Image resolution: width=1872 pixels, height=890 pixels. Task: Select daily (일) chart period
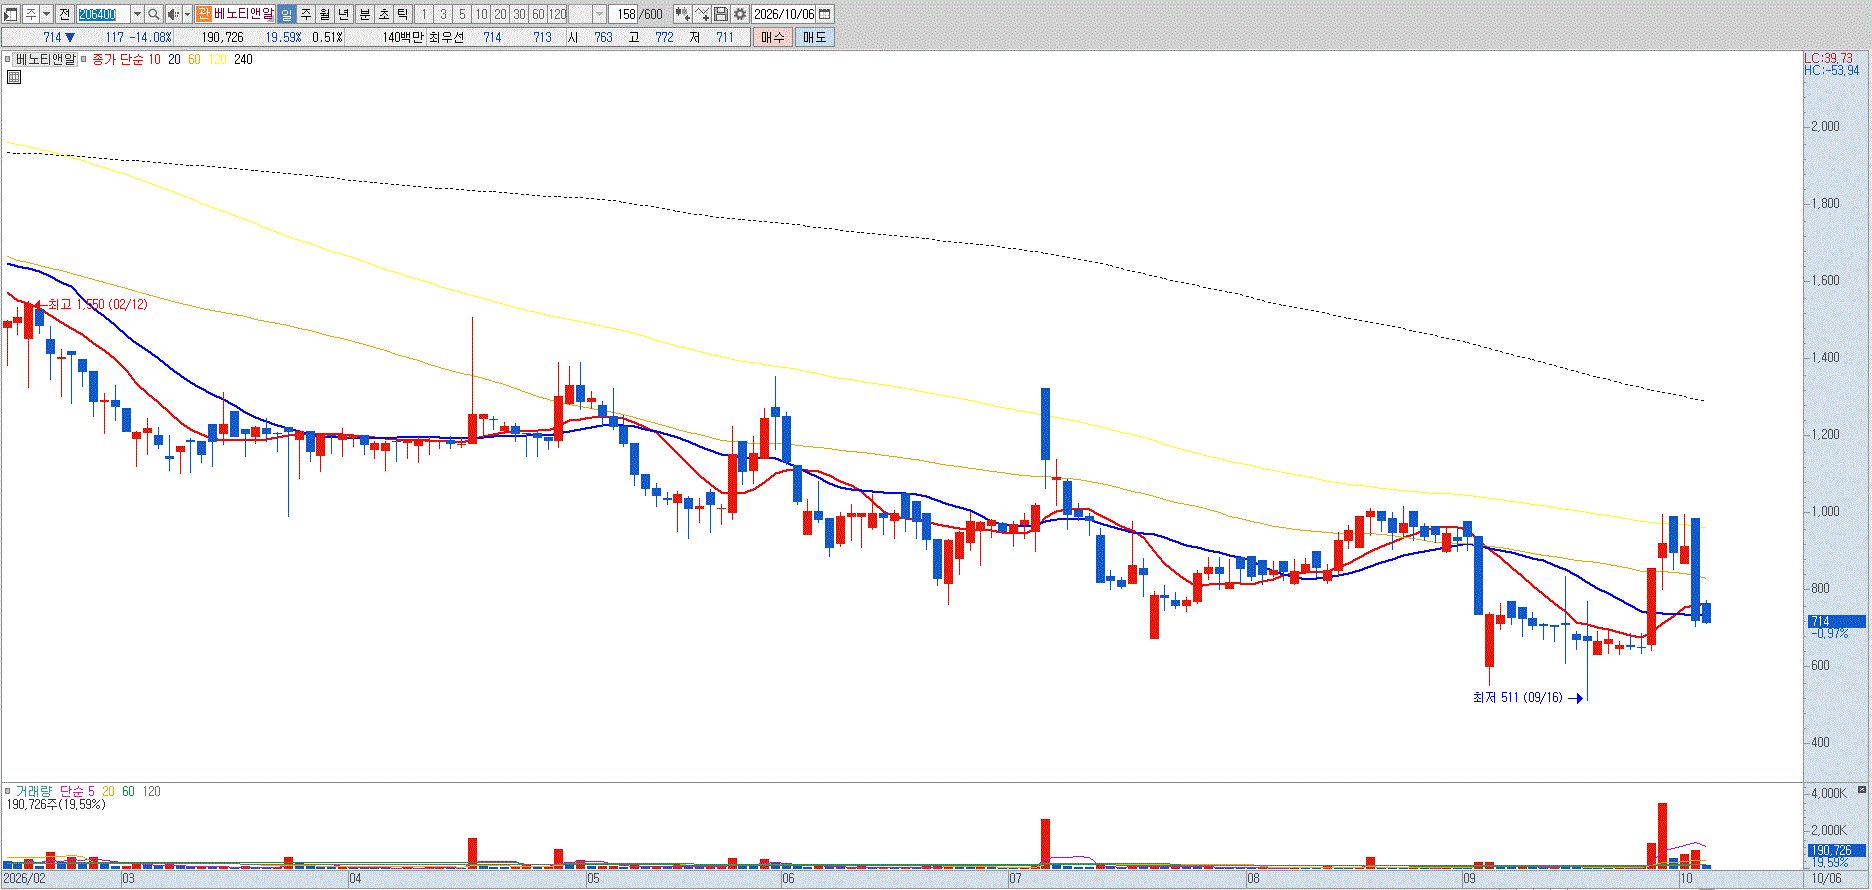(x=287, y=14)
